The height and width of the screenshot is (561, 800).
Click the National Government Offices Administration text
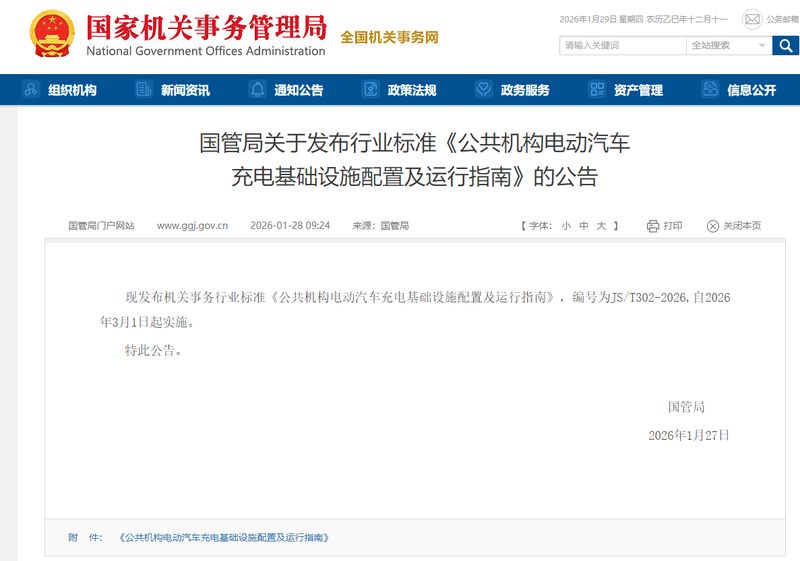206,51
